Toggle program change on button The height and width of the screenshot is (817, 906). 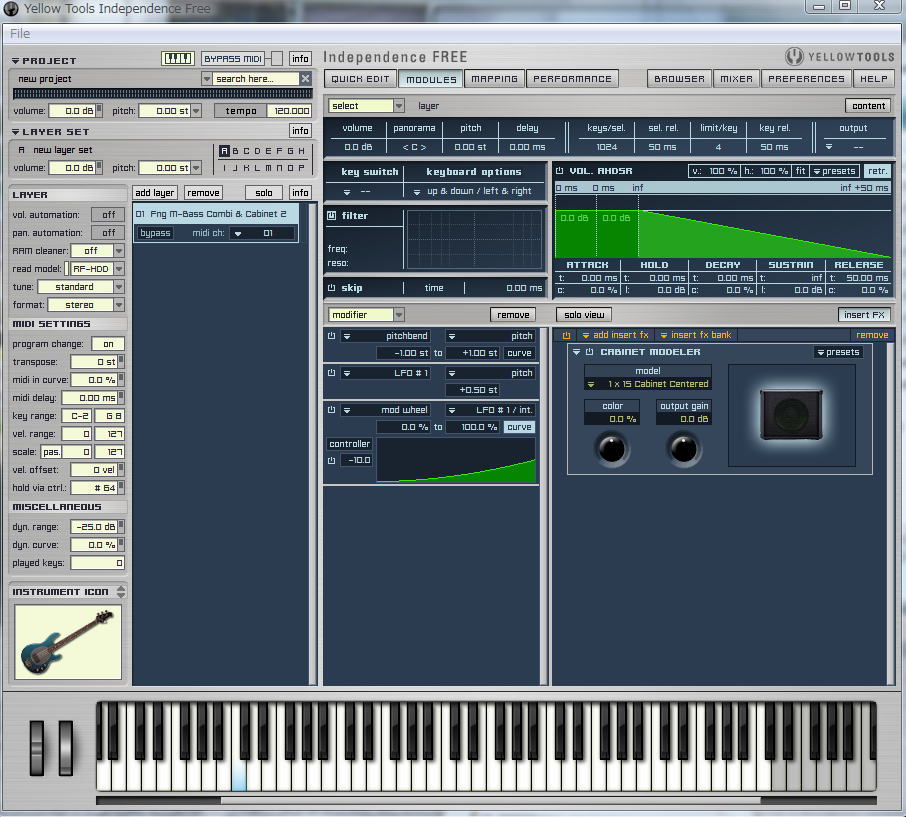108,344
